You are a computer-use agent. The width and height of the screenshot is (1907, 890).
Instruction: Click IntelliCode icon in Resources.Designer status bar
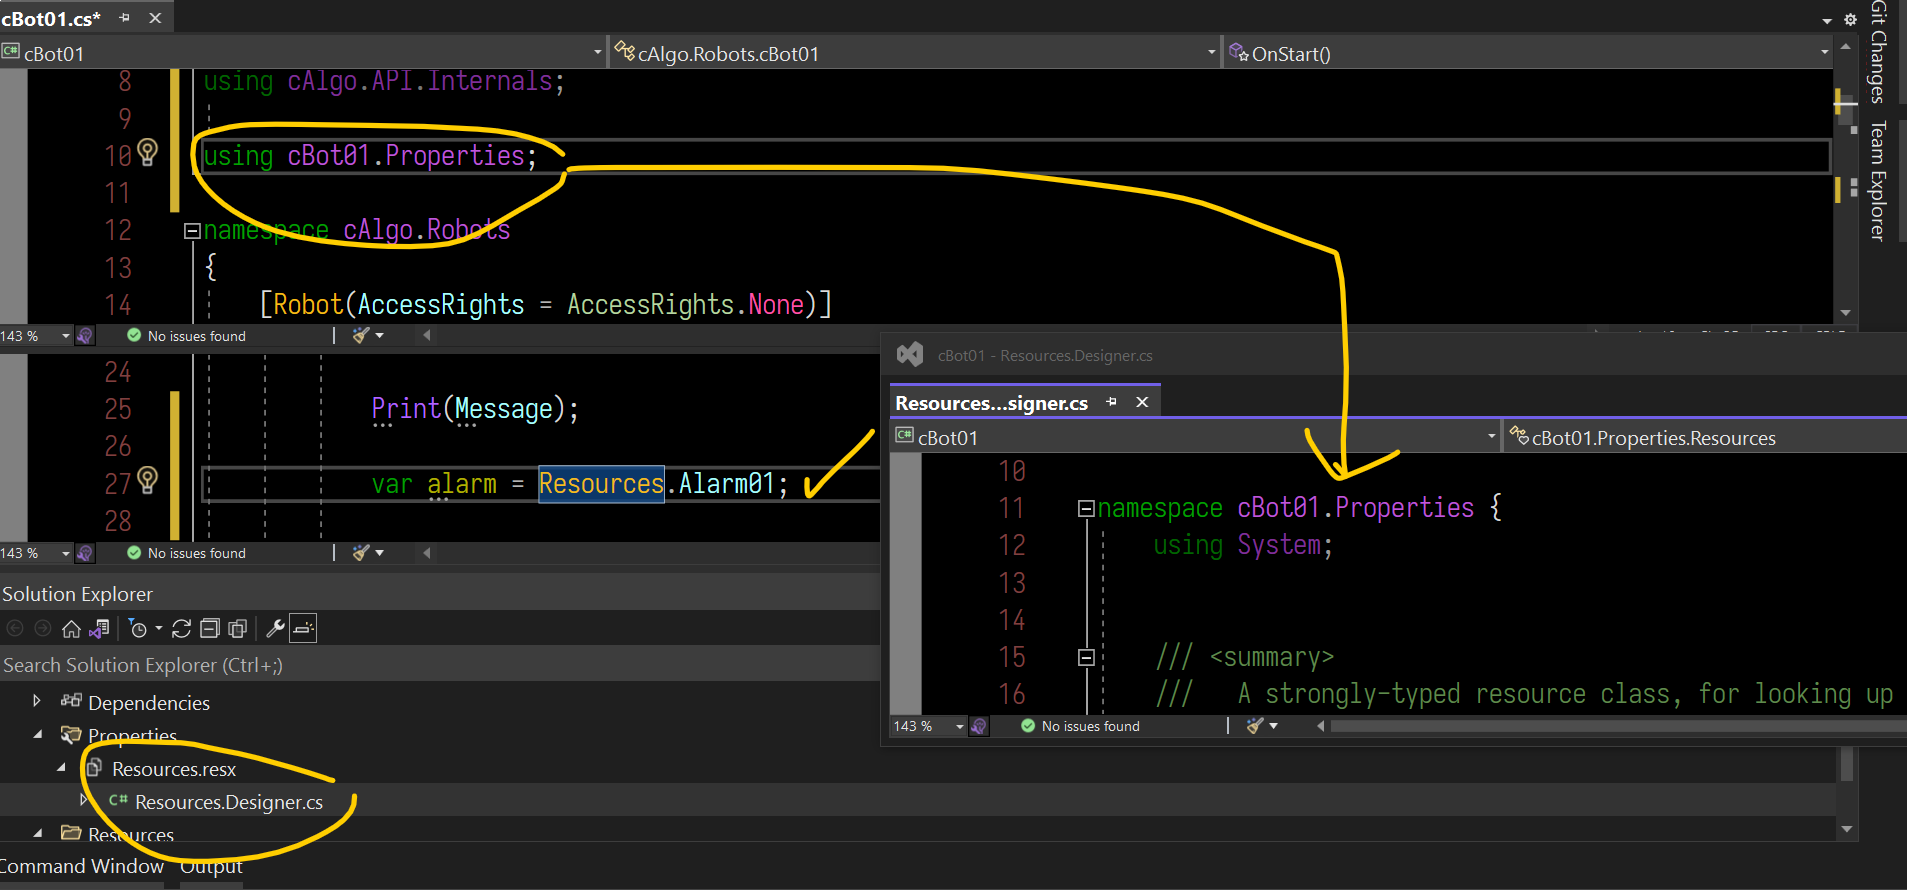tap(979, 726)
